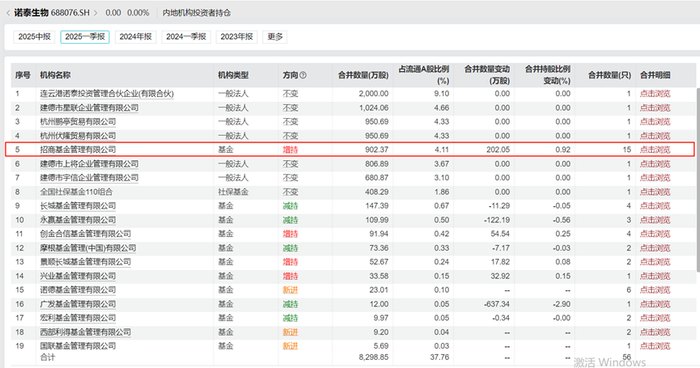Open institution 全国社保基金110组合

click(76, 192)
